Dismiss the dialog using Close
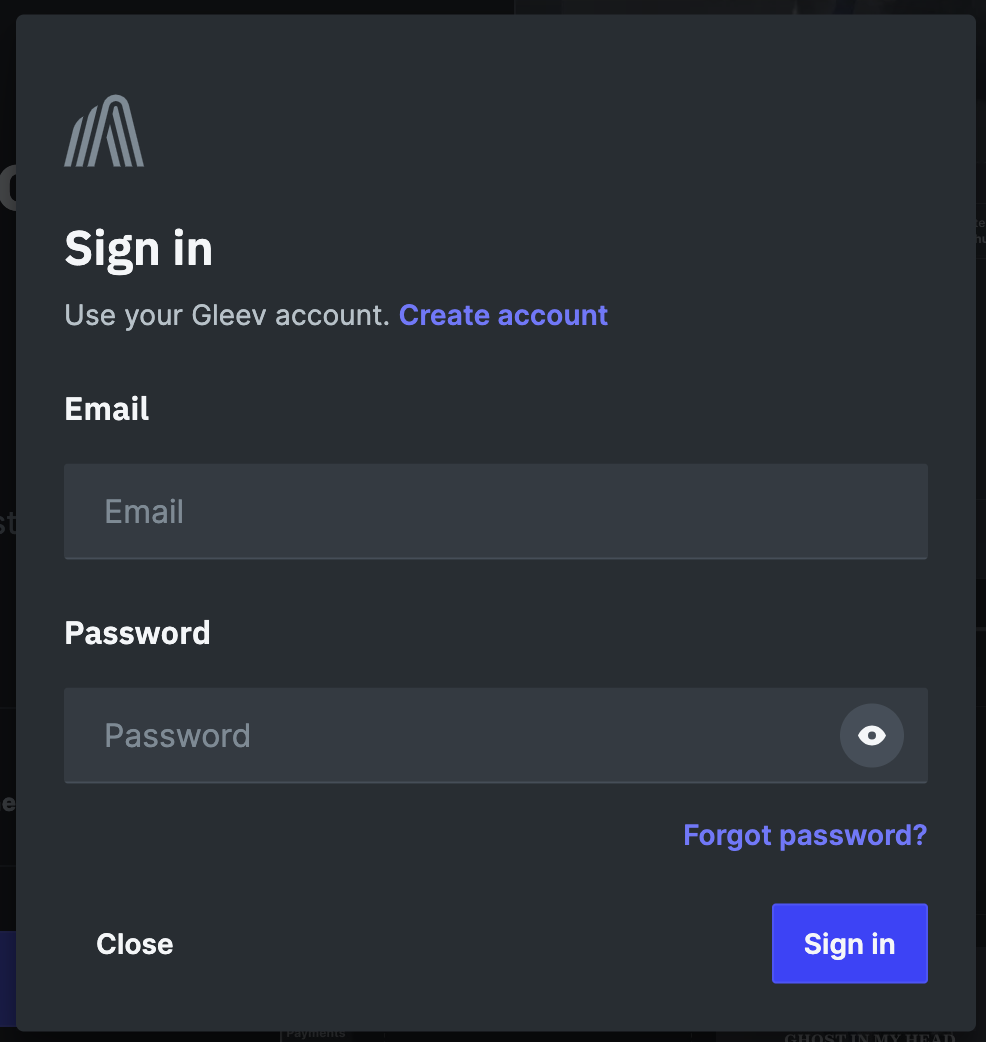Viewport: 986px width, 1042px height. [134, 943]
